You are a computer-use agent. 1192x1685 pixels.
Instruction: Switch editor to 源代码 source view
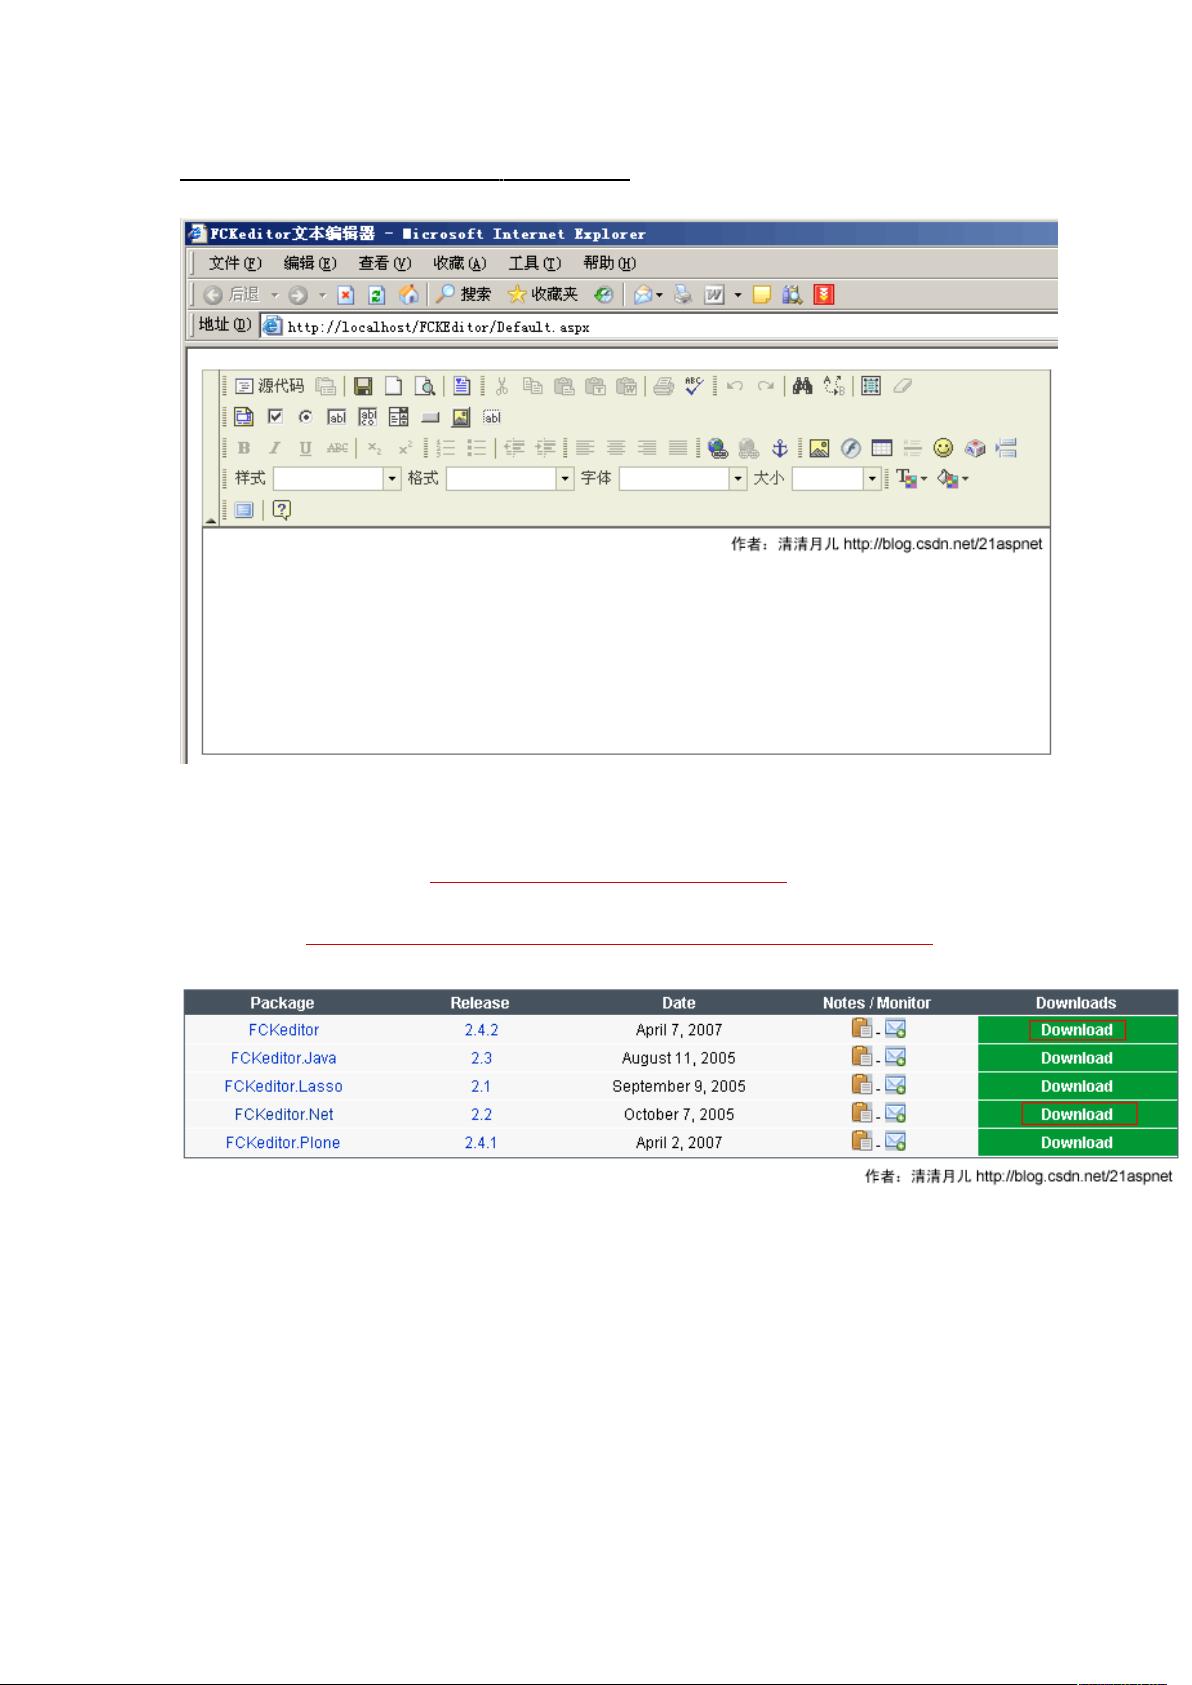(269, 386)
